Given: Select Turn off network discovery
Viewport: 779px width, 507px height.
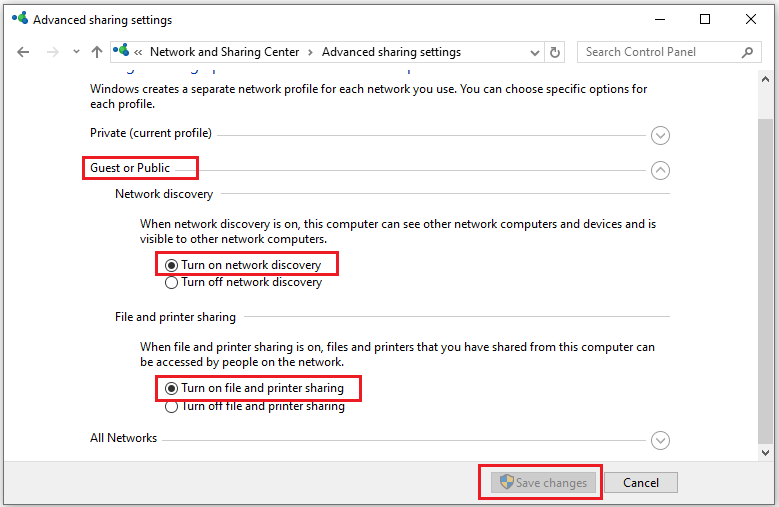Looking at the screenshot, I should 172,282.
